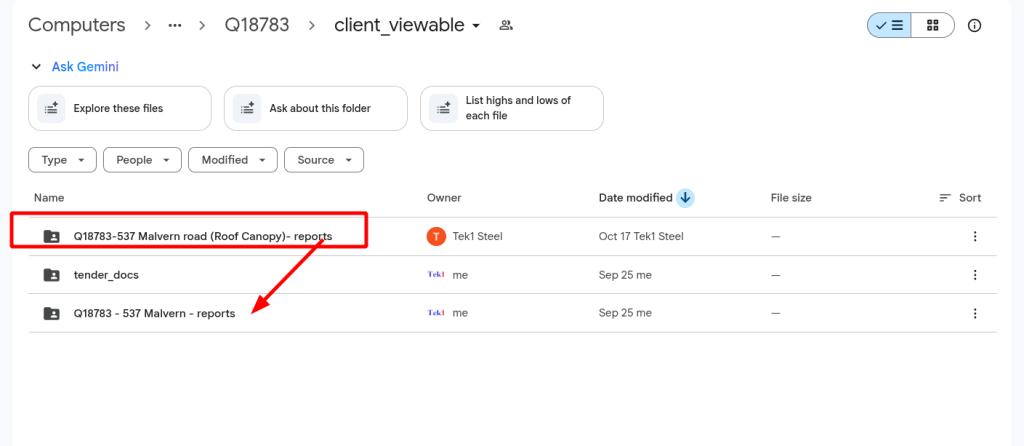Open the People filter dropdown

point(143,160)
